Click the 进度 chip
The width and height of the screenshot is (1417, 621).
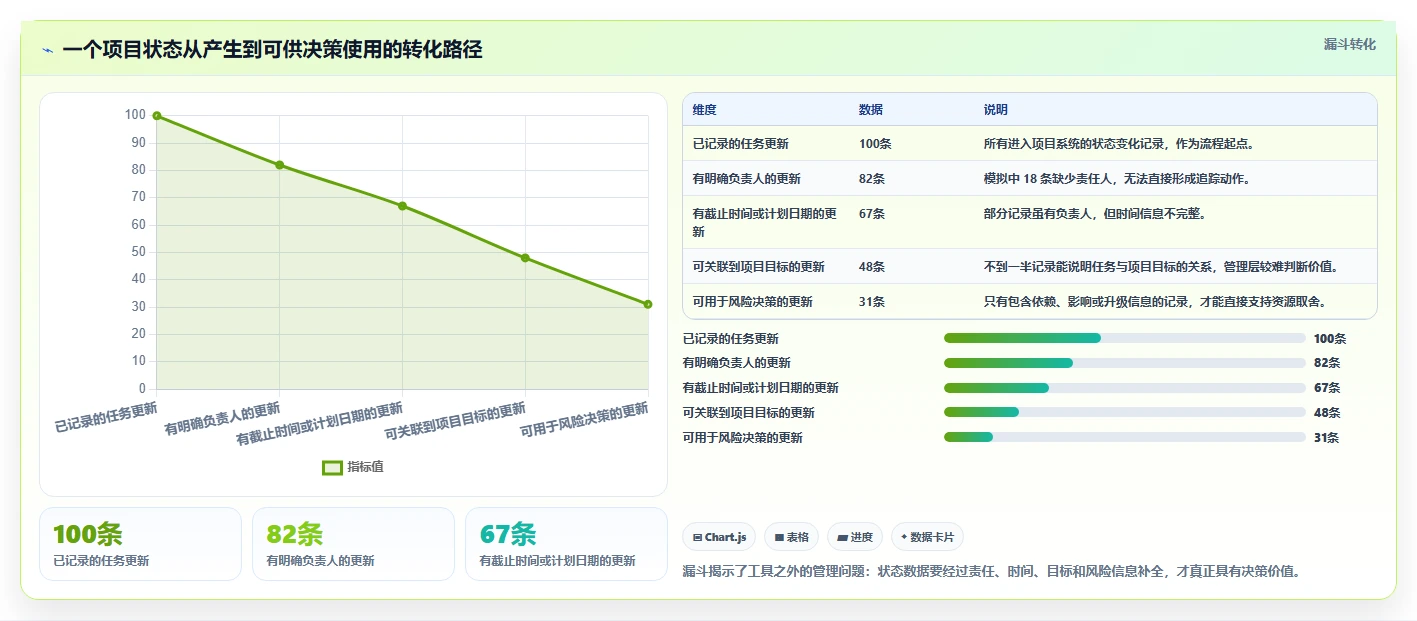tap(855, 537)
